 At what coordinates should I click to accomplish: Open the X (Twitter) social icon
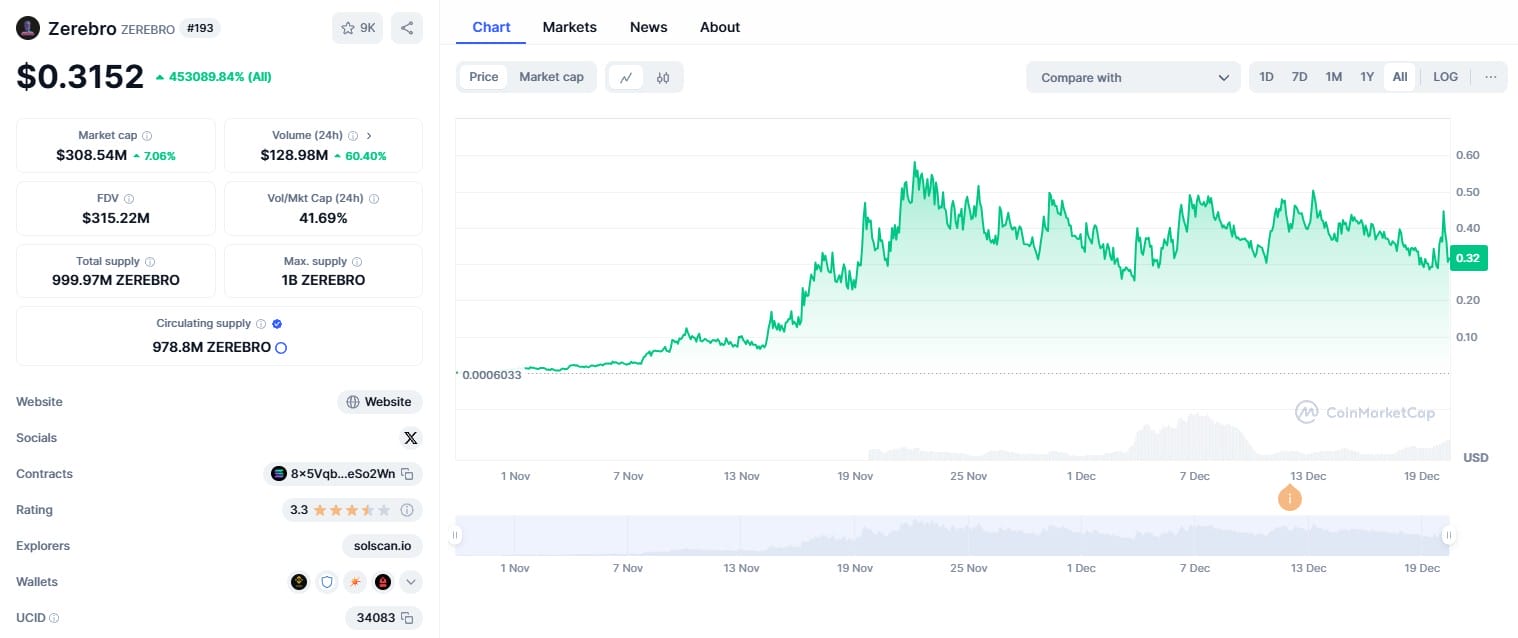(410, 438)
